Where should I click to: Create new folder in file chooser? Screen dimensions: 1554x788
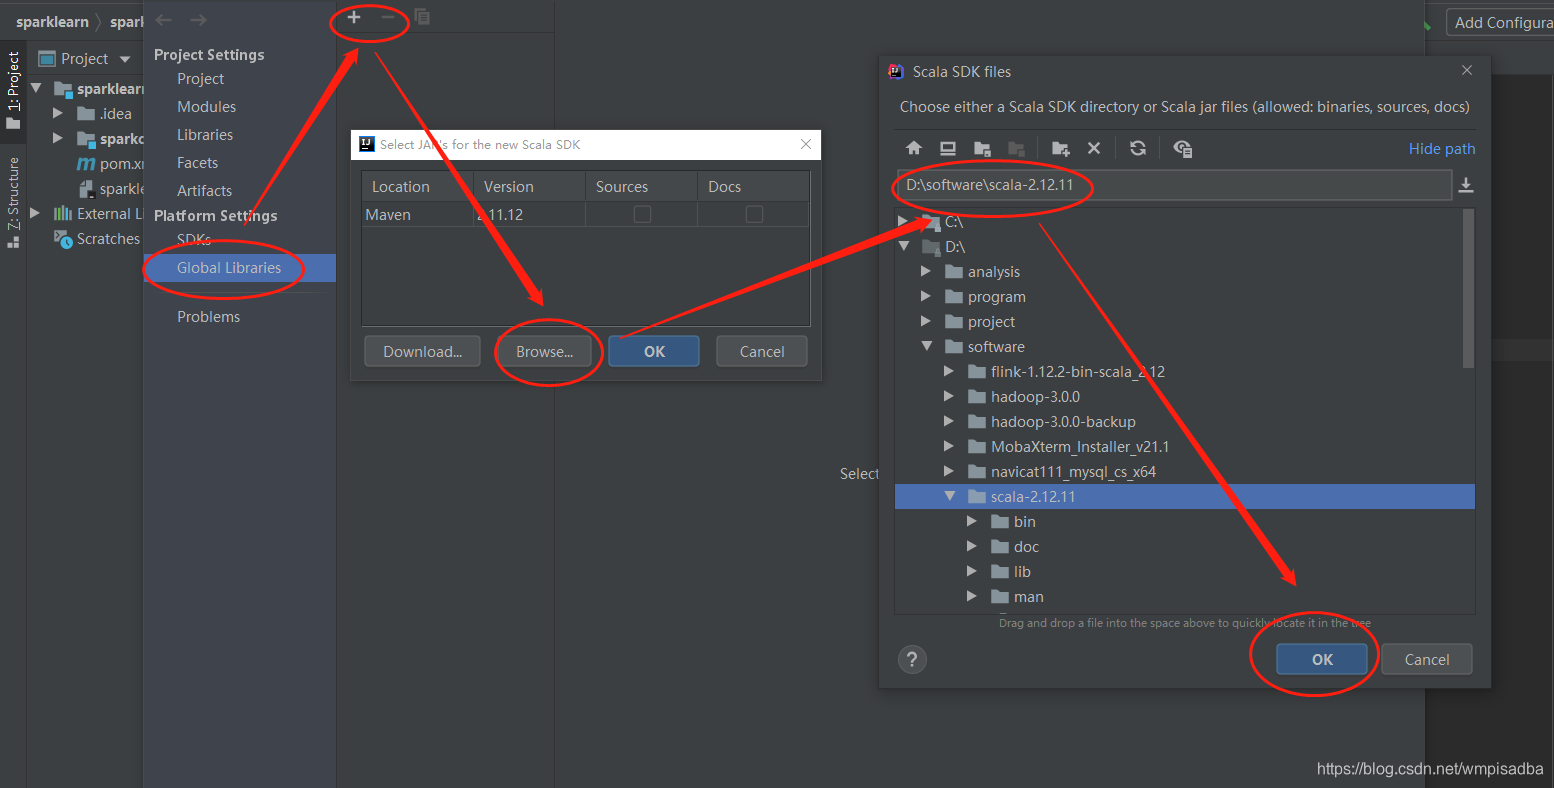tap(1061, 148)
